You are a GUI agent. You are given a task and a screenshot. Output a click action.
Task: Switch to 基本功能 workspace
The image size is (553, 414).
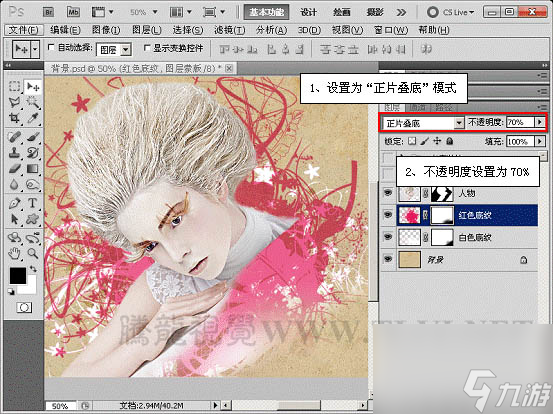(267, 12)
